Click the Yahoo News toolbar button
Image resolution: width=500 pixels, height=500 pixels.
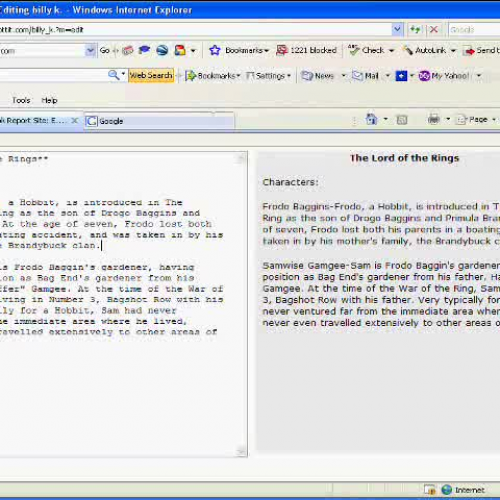click(x=317, y=76)
